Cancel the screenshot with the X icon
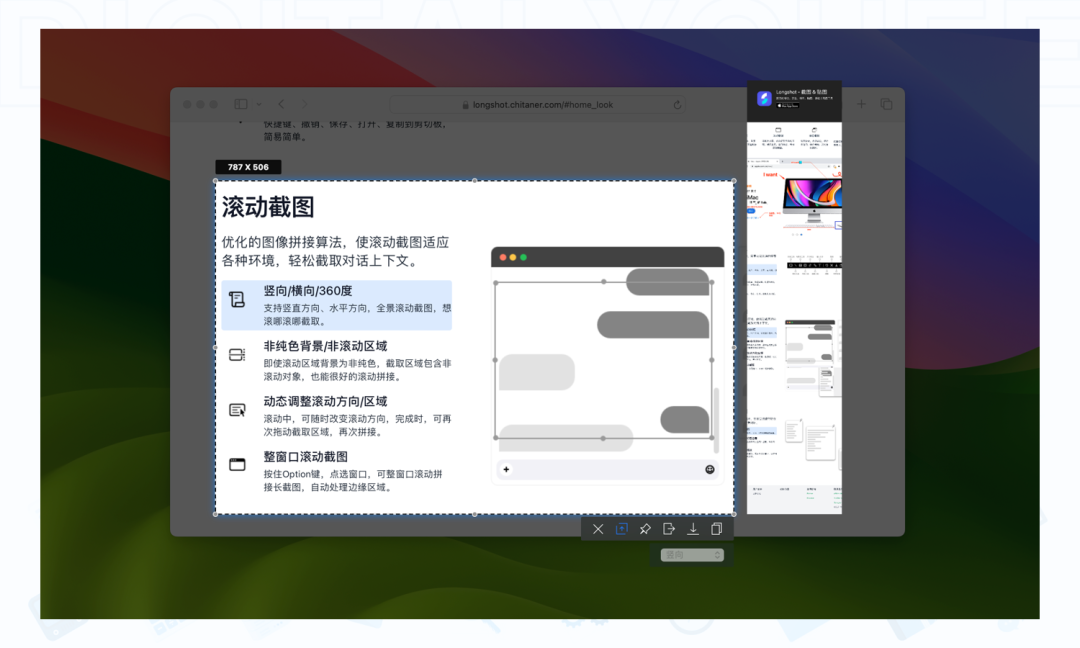The height and width of the screenshot is (648, 1080). point(598,529)
